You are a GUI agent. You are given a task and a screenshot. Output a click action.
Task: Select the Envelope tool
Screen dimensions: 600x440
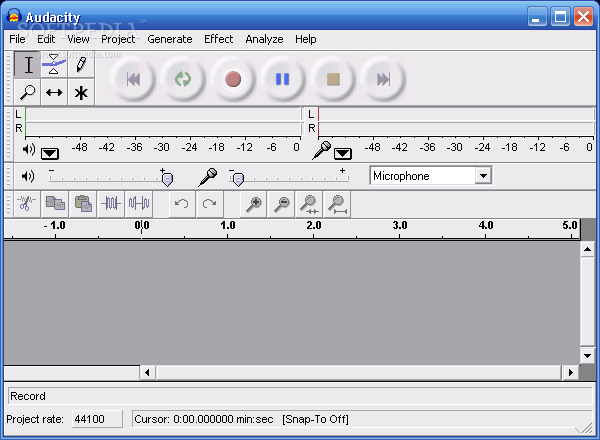(x=54, y=64)
